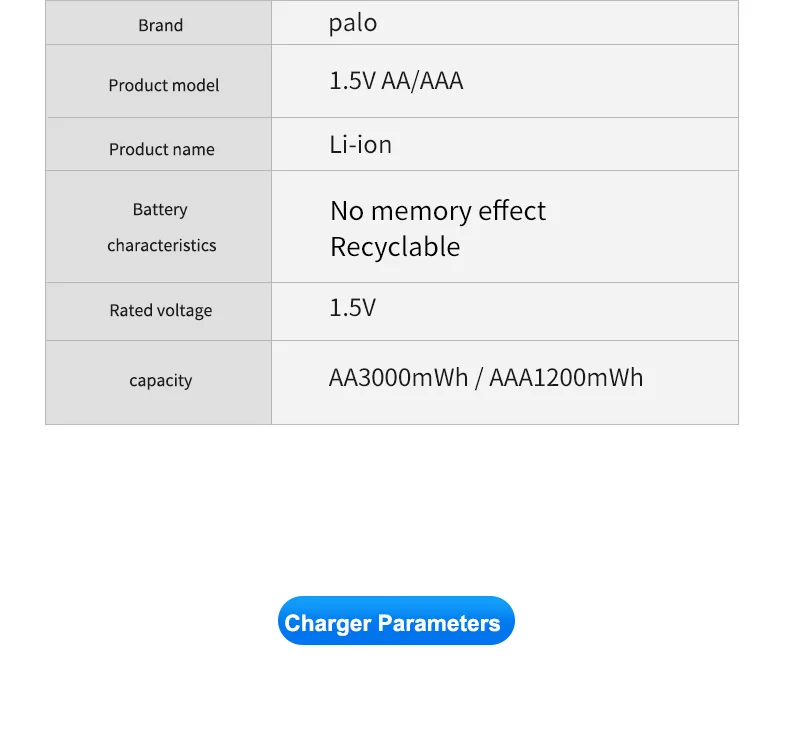
Task: Select the Recyclable text
Action: click(x=395, y=247)
